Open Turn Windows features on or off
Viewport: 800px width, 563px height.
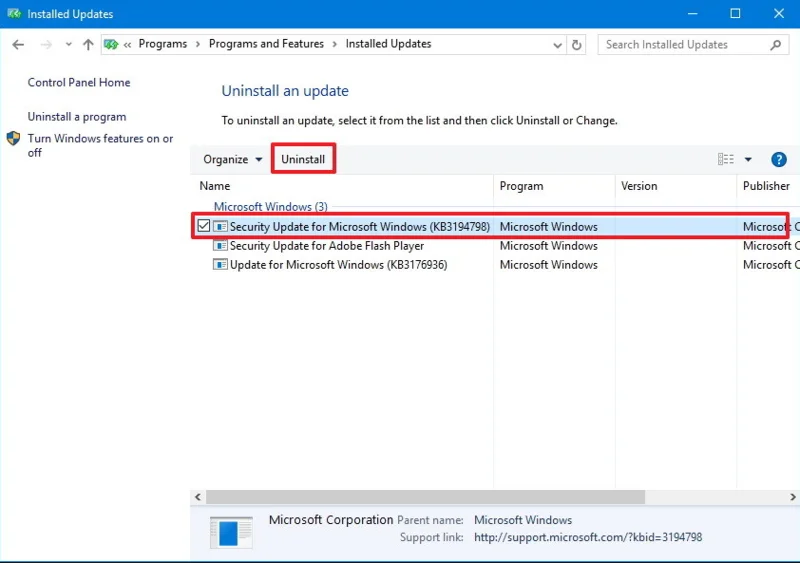coord(101,145)
